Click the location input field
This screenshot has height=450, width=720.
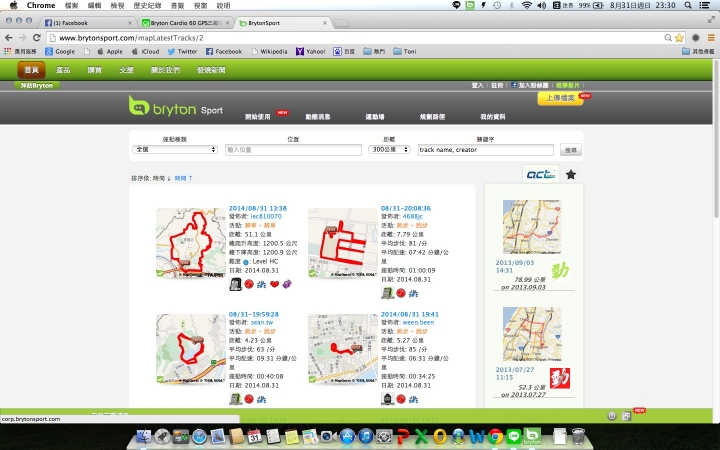[x=293, y=150]
